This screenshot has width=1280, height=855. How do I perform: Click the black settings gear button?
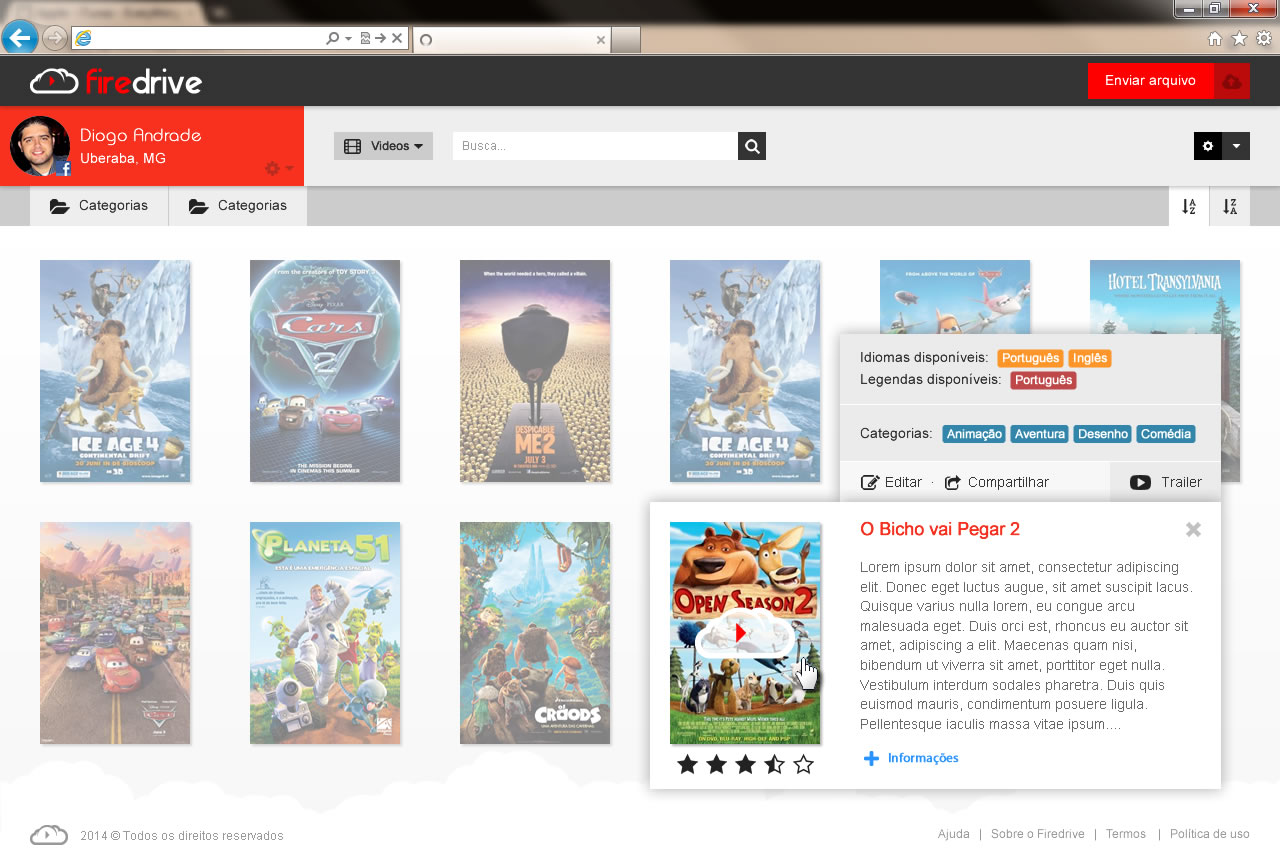[x=1208, y=146]
